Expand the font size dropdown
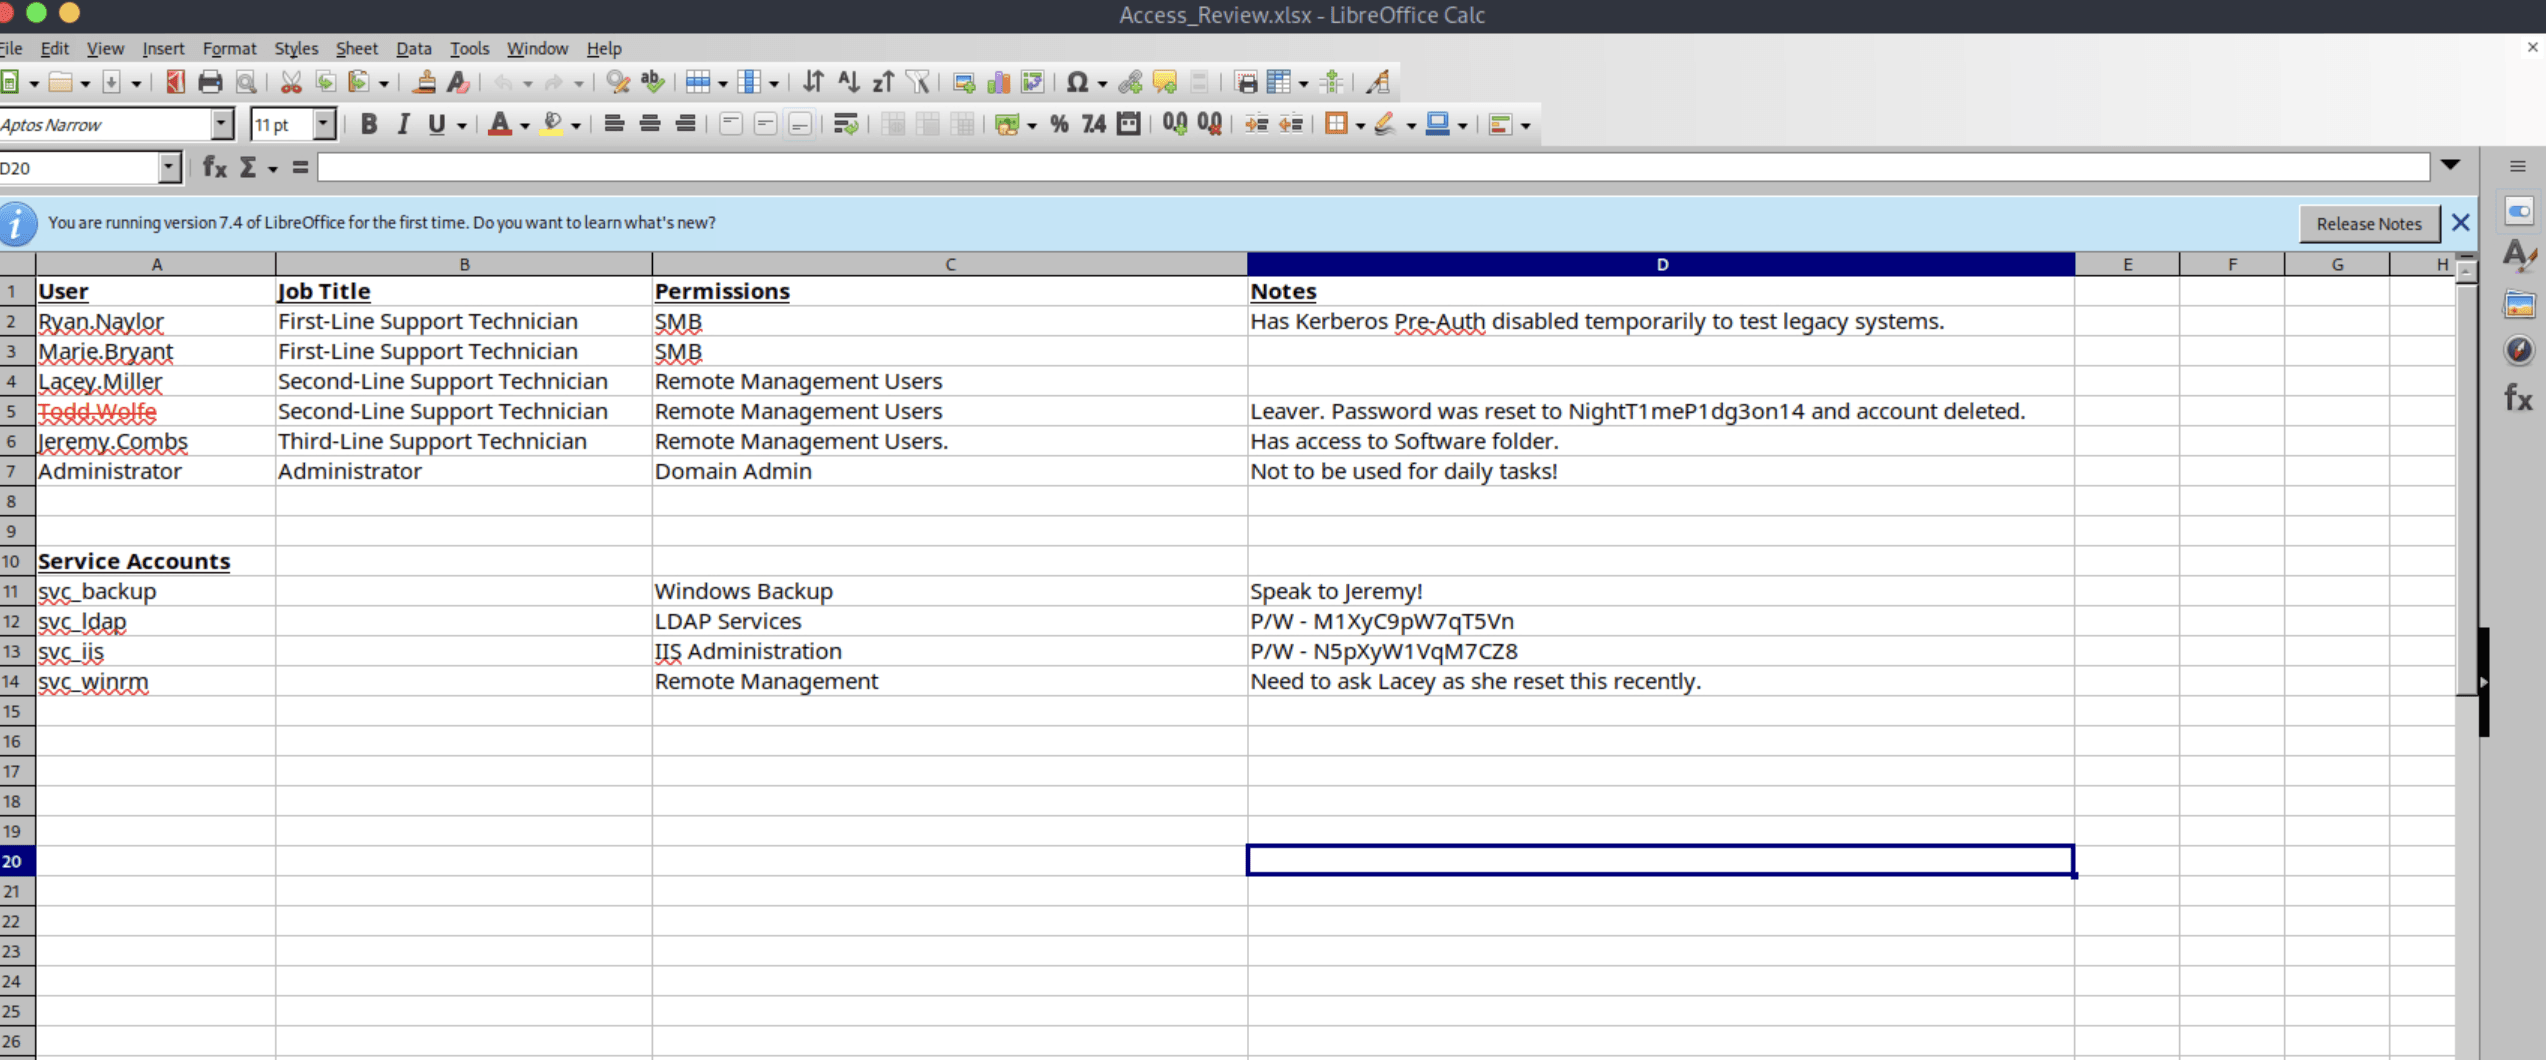2546x1060 pixels. 323,125
